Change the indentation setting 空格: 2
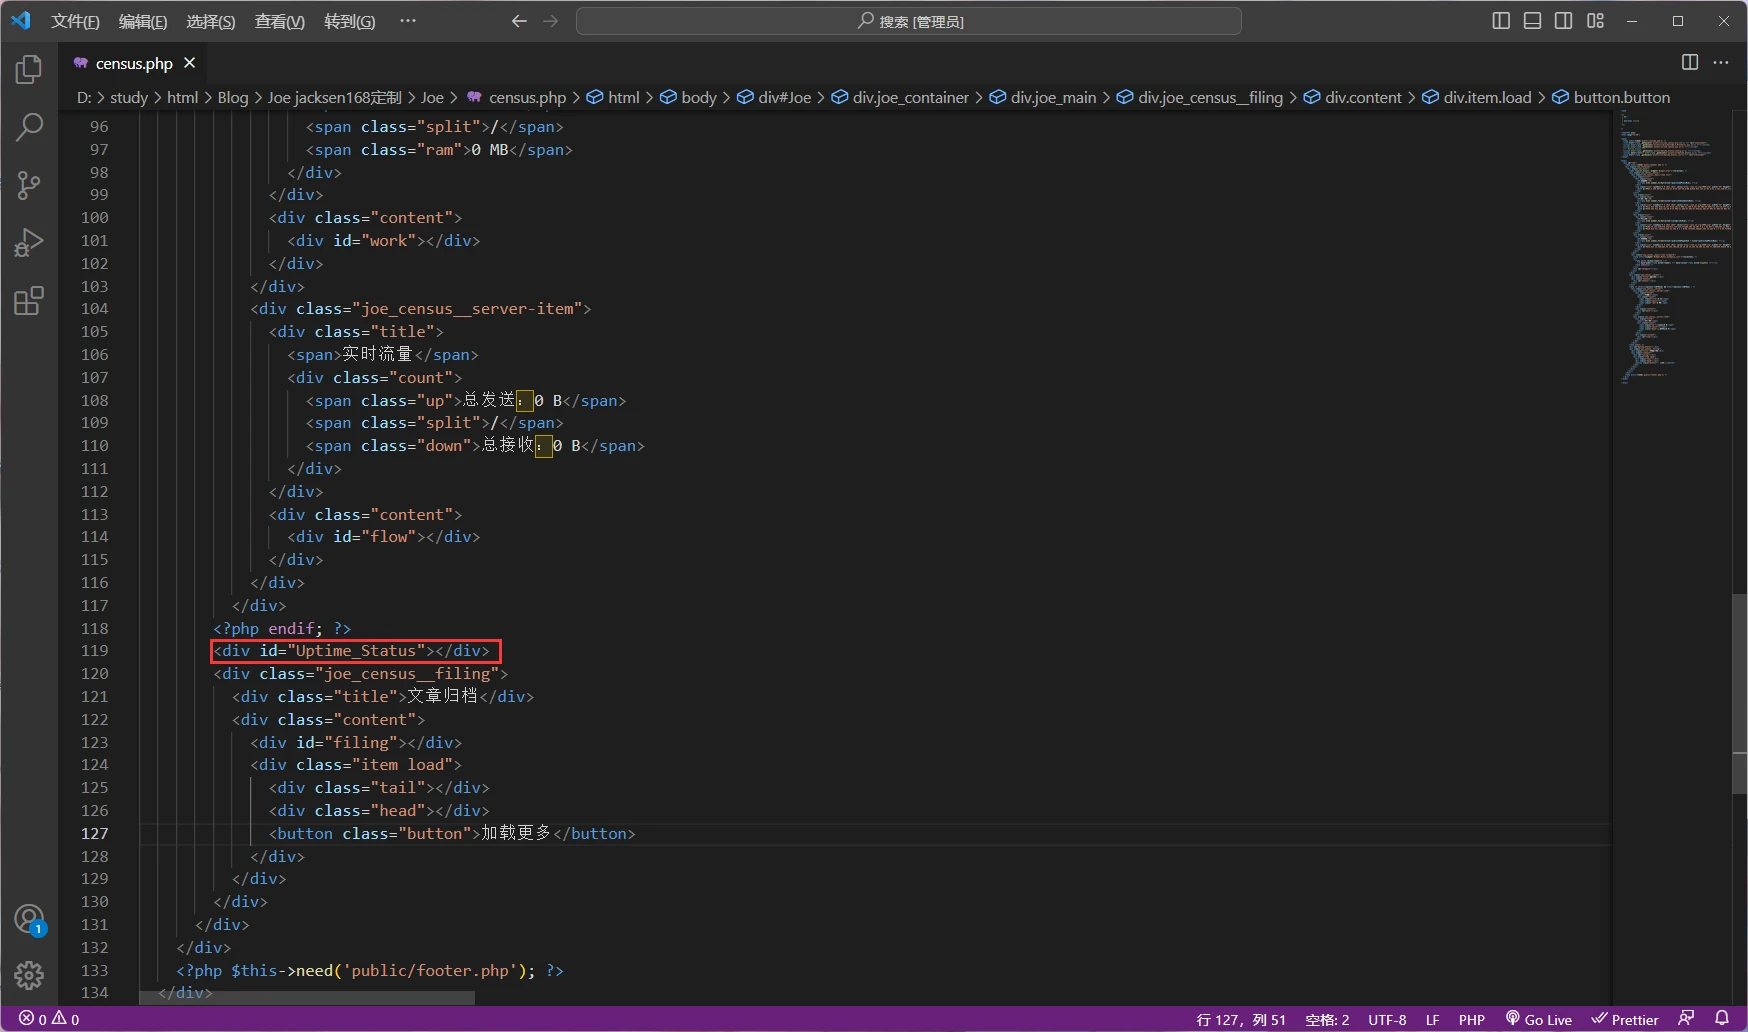The height and width of the screenshot is (1032, 1748). click(1327, 1019)
